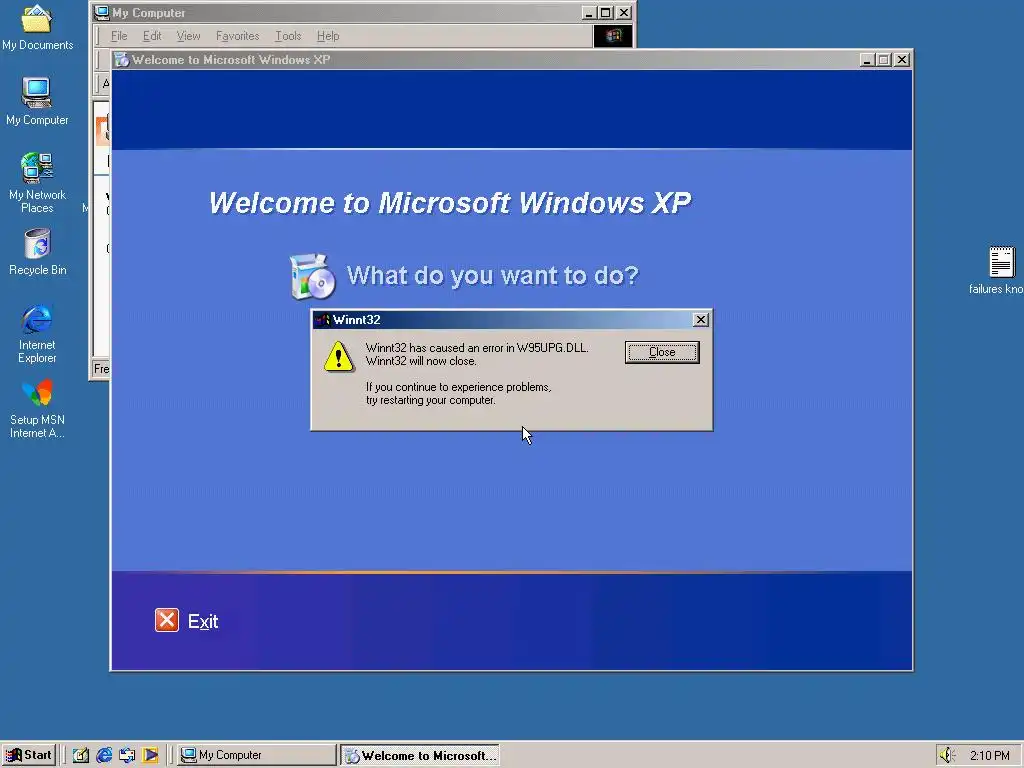Viewport: 1024px width, 768px height.
Task: Click the My Computer title bar icon
Action: pyautogui.click(x=101, y=12)
